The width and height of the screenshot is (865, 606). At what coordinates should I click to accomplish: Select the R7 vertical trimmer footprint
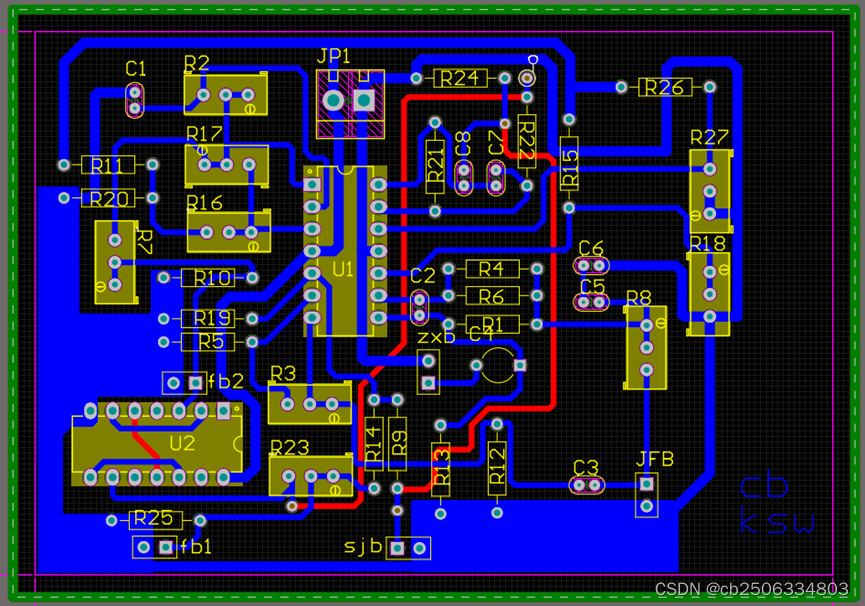115,262
